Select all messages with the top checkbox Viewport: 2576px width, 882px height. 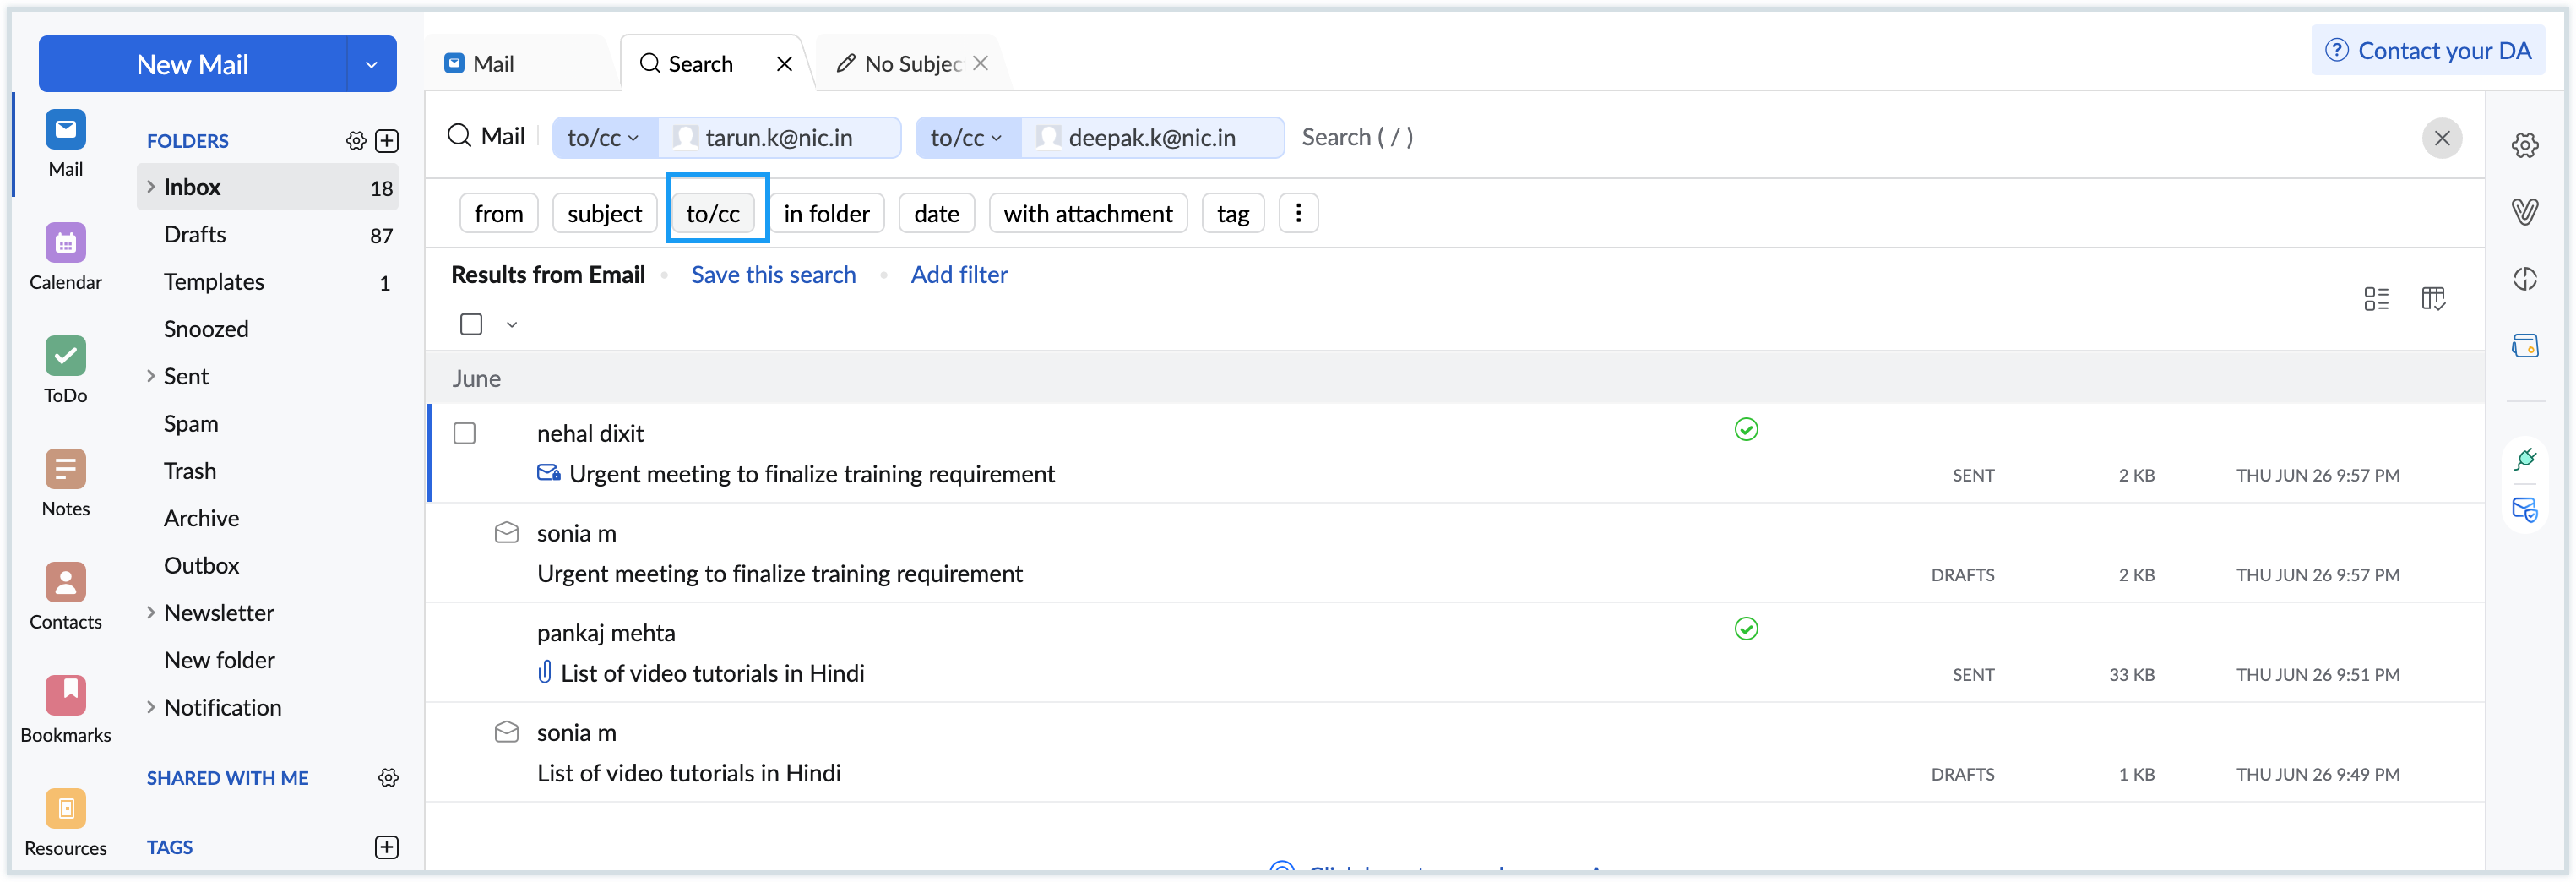471,323
